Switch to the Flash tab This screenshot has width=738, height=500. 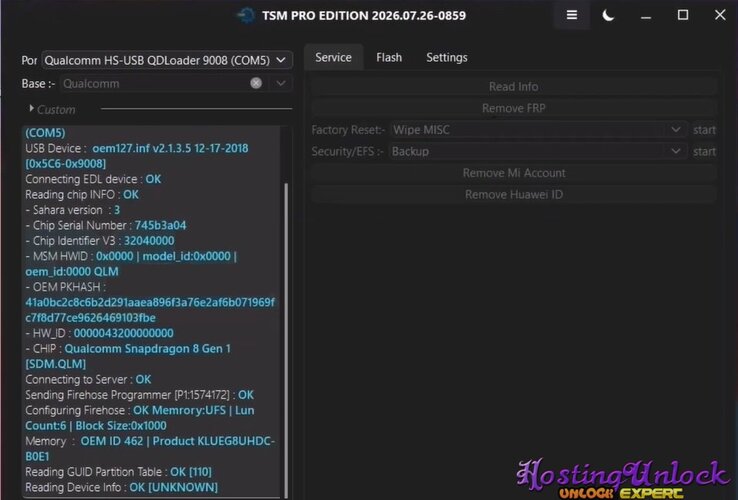(x=389, y=57)
